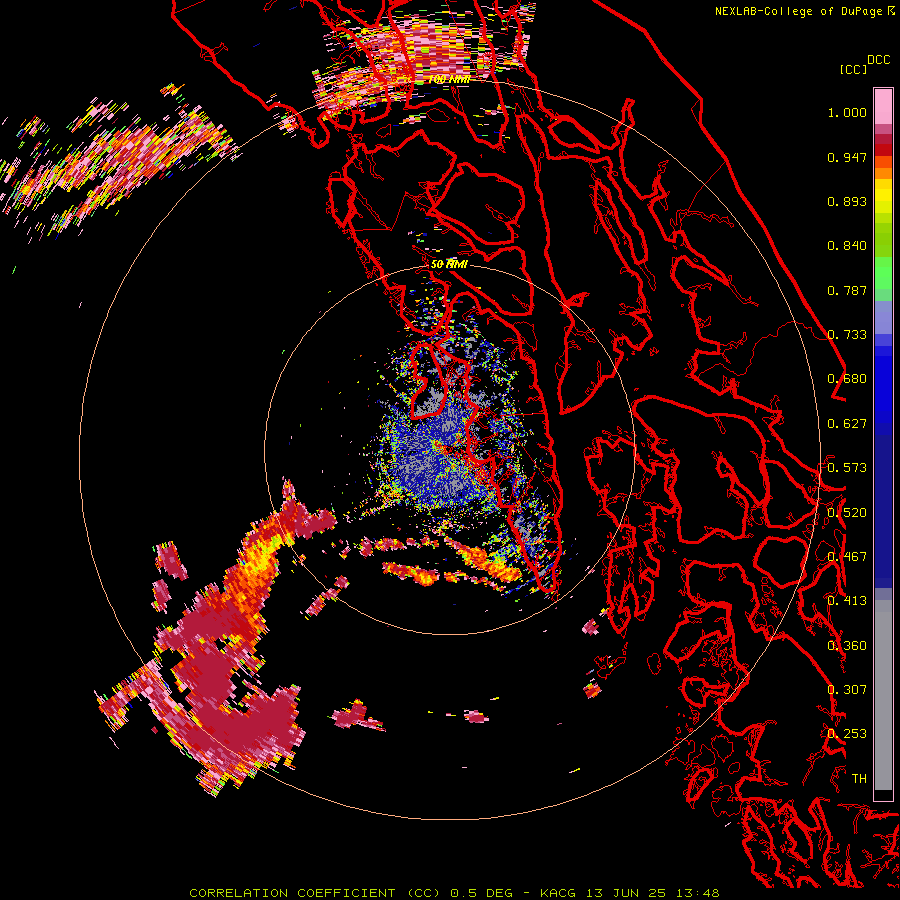Click the 0.947 legend value
Screen dimensions: 900x900
click(x=847, y=157)
